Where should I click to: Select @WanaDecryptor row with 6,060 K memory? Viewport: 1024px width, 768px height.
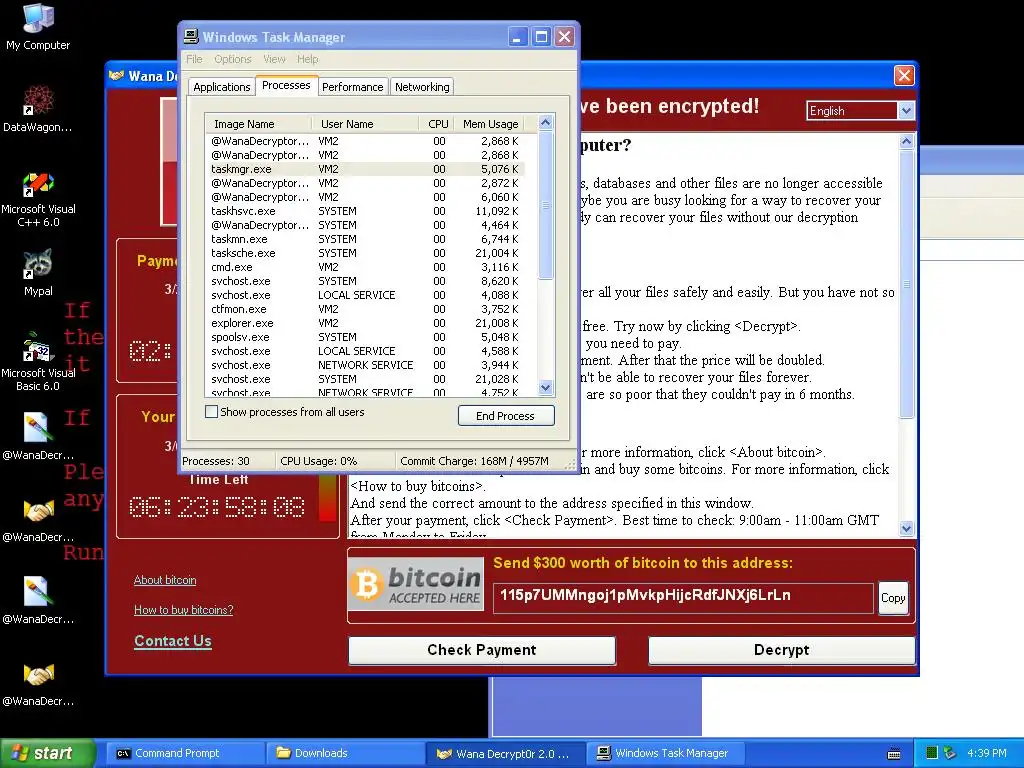[365, 197]
